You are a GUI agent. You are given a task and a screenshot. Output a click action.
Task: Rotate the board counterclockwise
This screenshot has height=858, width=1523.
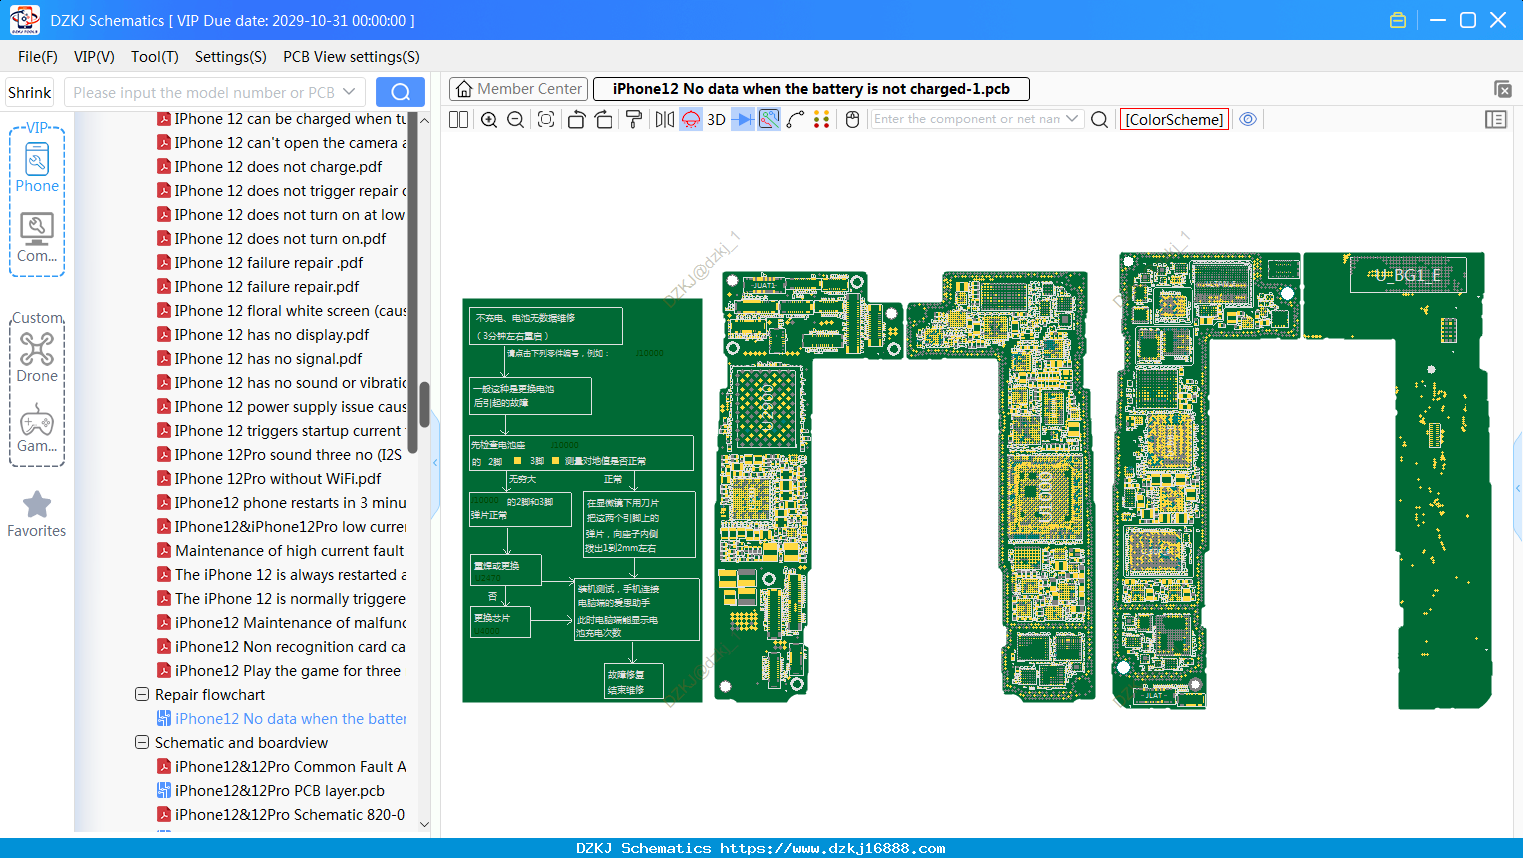[x=576, y=119]
